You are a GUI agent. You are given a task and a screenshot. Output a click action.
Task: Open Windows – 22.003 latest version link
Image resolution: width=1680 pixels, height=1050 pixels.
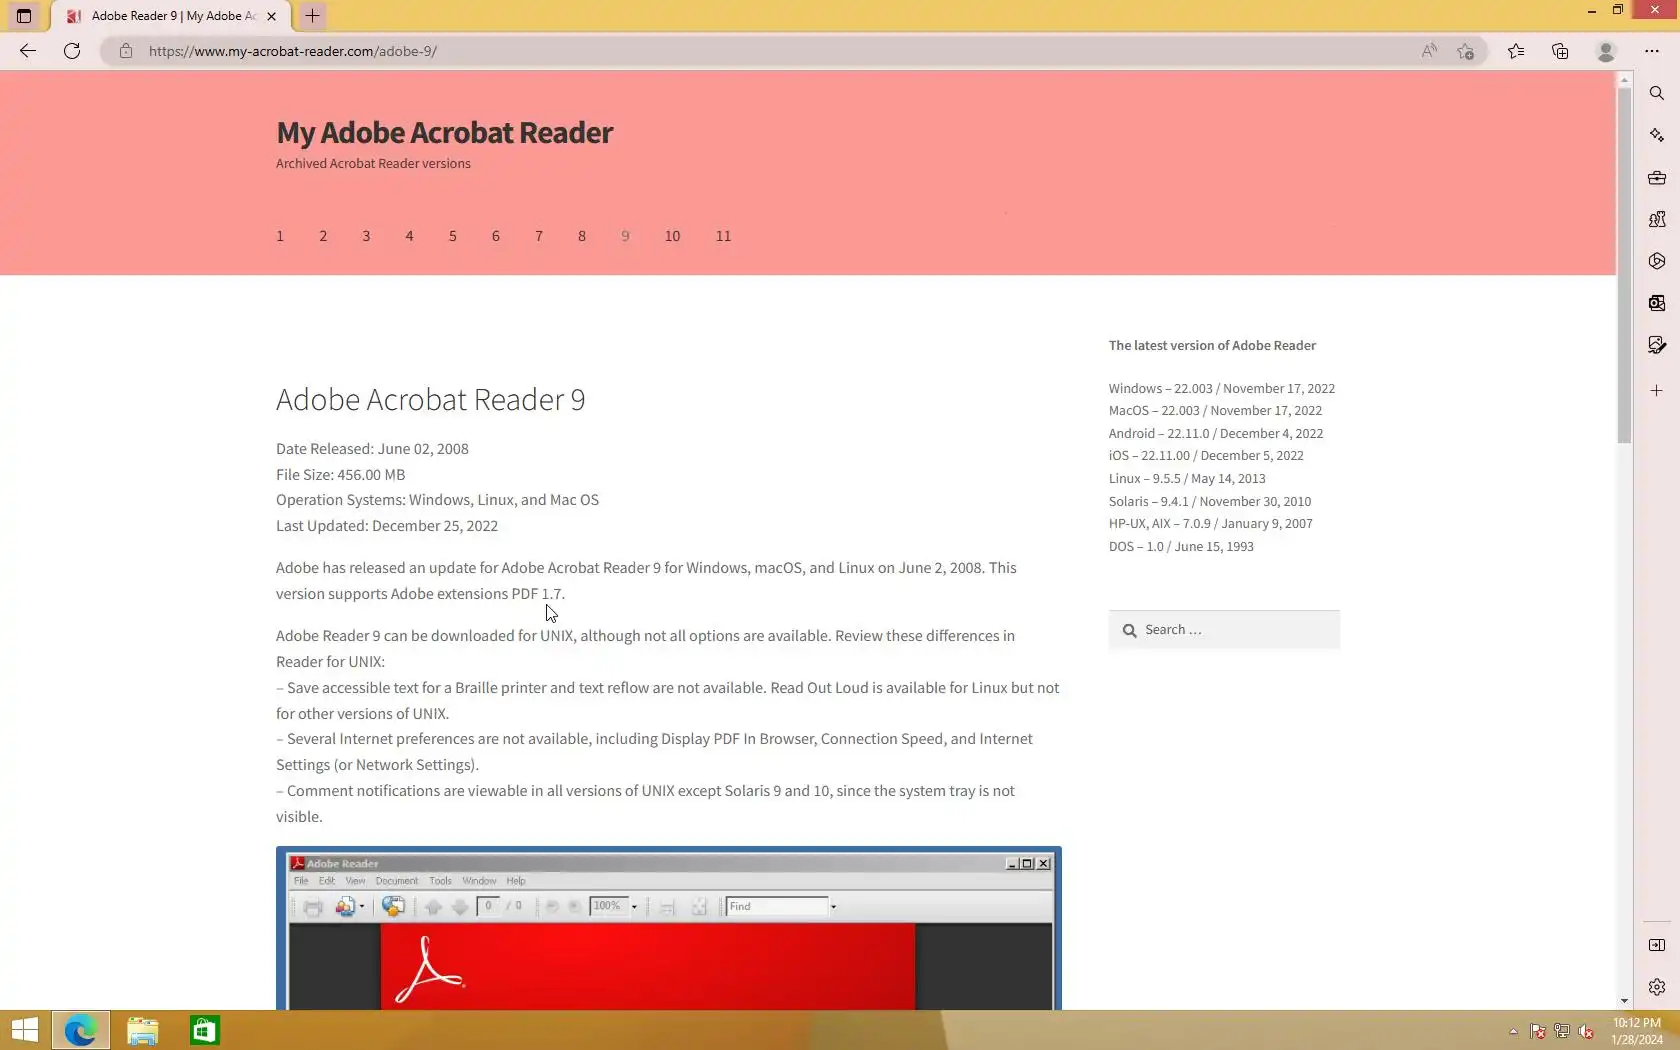[1221, 388]
